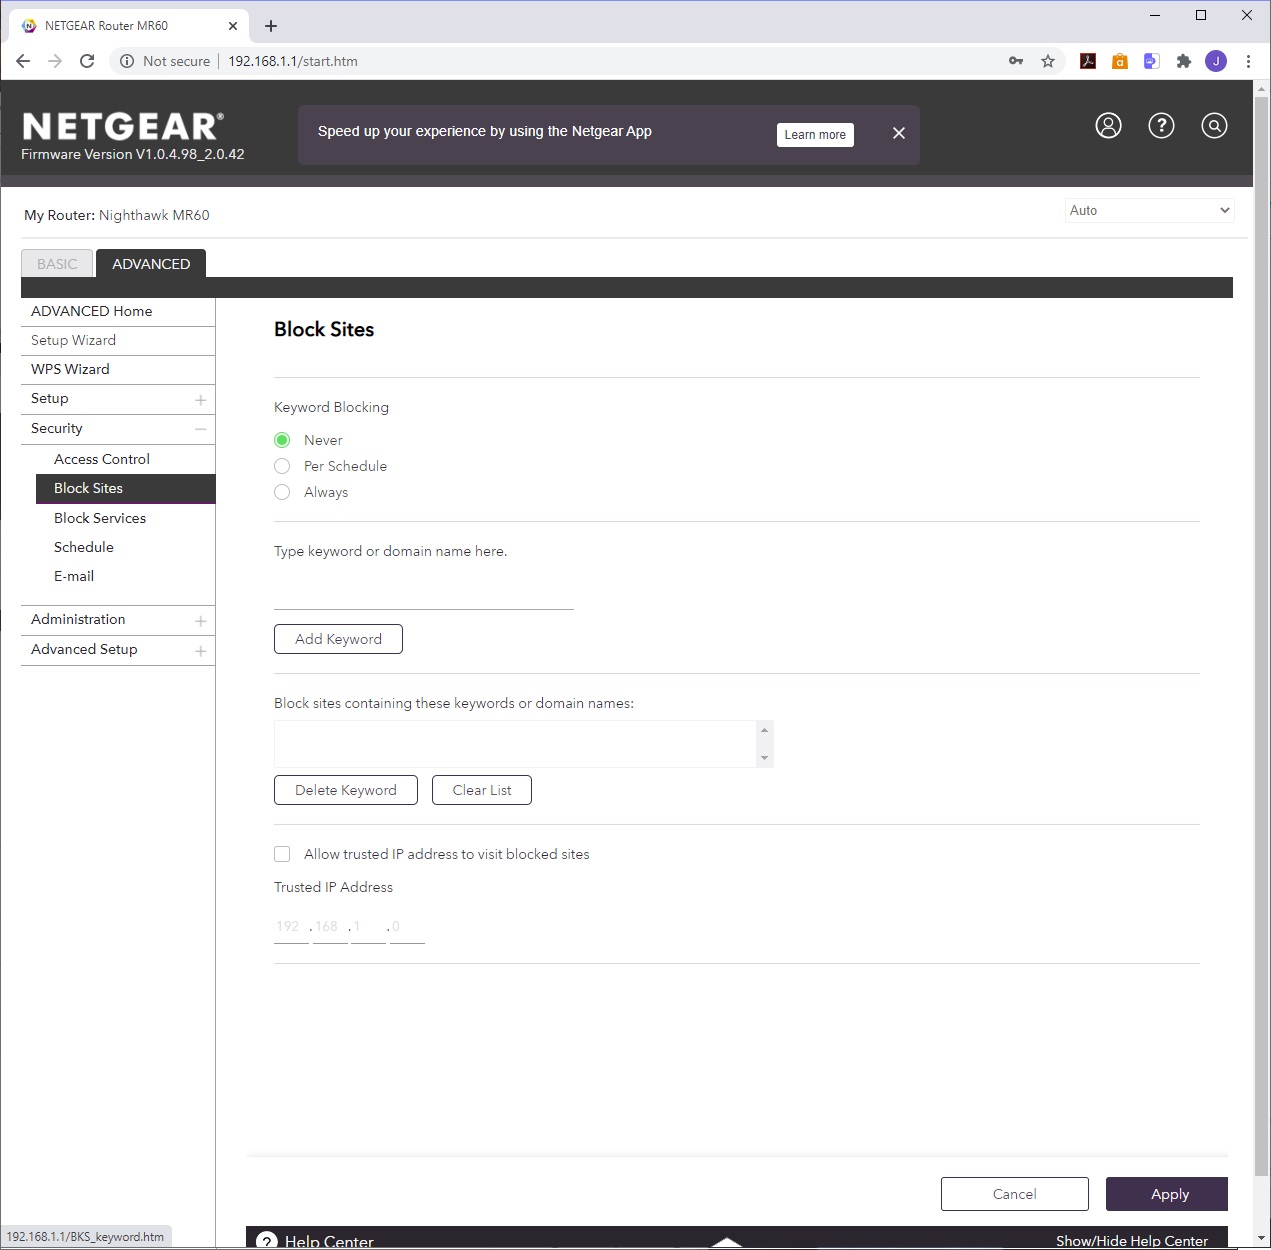Open the browser Extensions puzzle icon
The height and width of the screenshot is (1250, 1271).
pos(1184,61)
